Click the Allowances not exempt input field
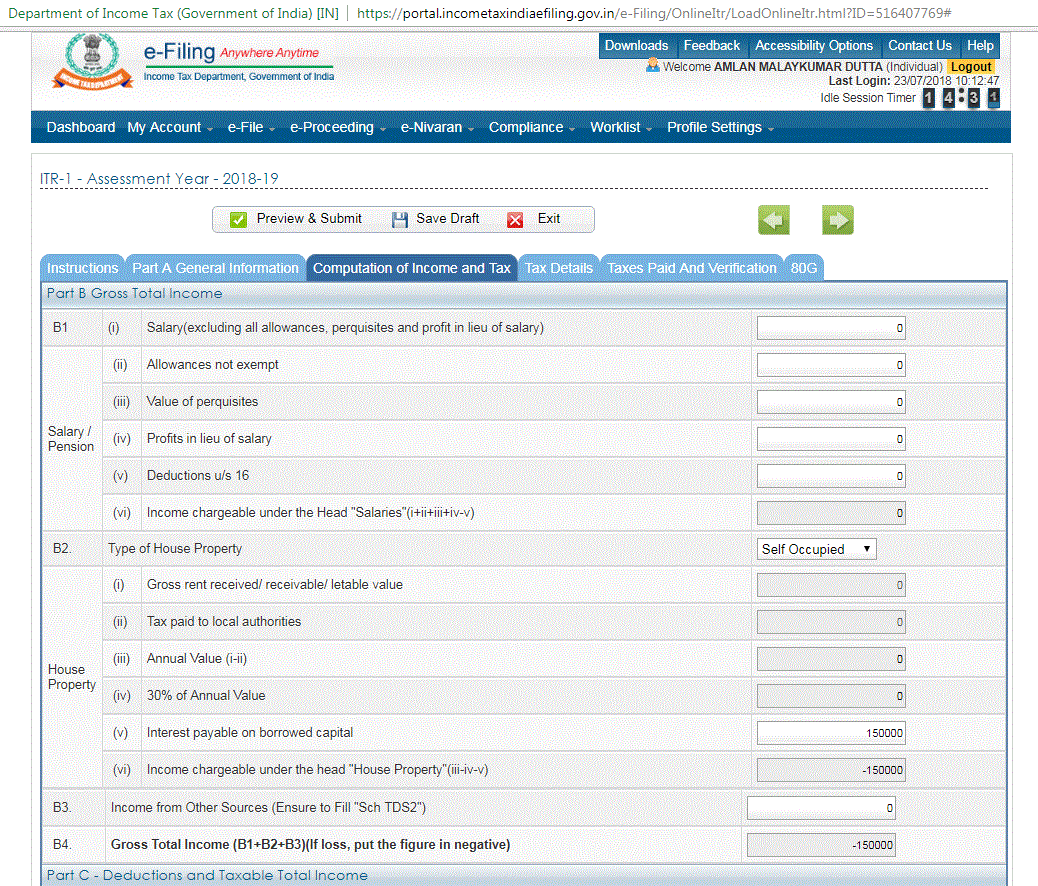 [x=831, y=365]
